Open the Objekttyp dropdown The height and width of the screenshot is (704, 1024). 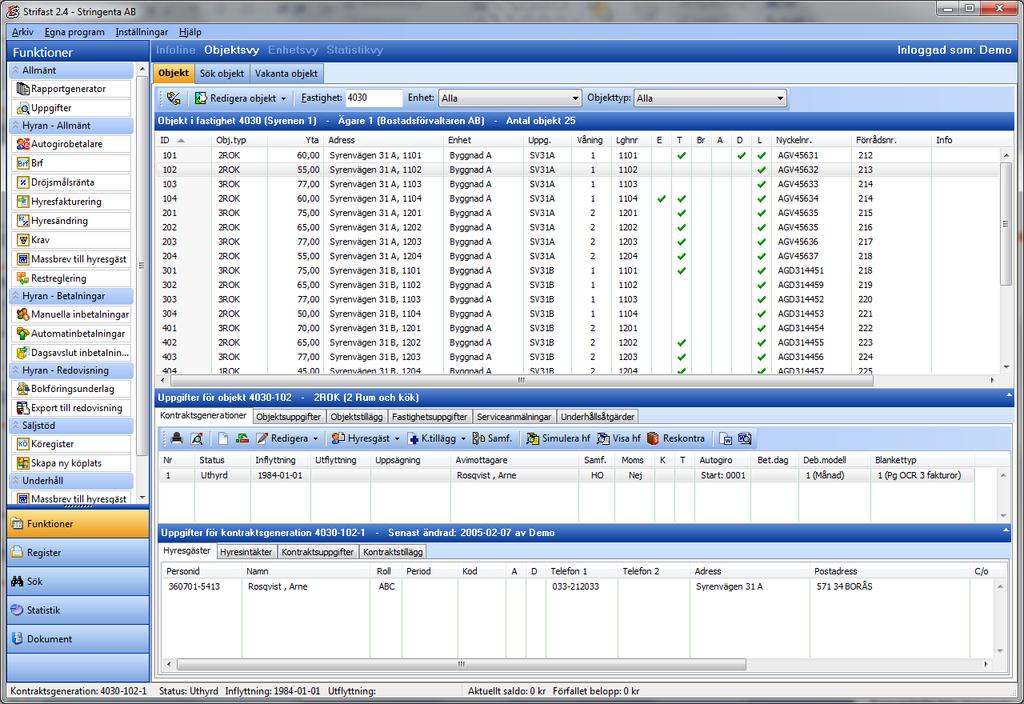pos(710,98)
